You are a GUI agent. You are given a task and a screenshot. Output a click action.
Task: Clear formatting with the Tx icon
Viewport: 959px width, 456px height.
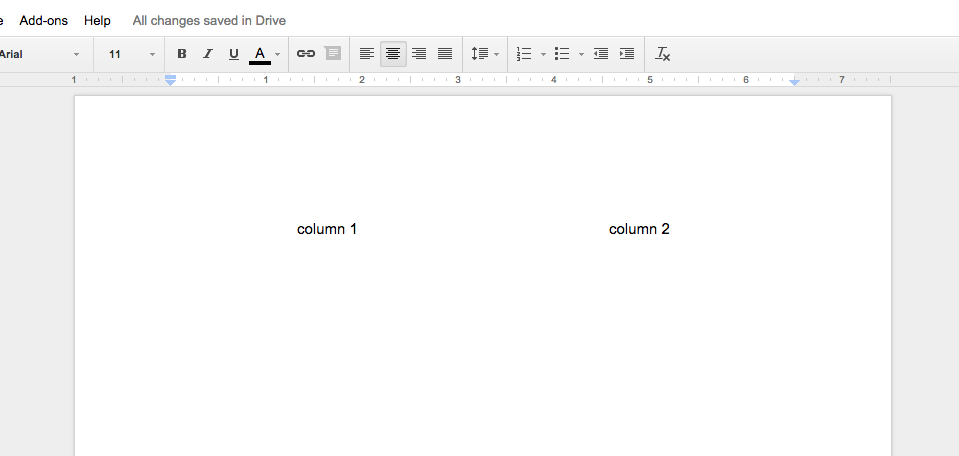click(x=662, y=54)
